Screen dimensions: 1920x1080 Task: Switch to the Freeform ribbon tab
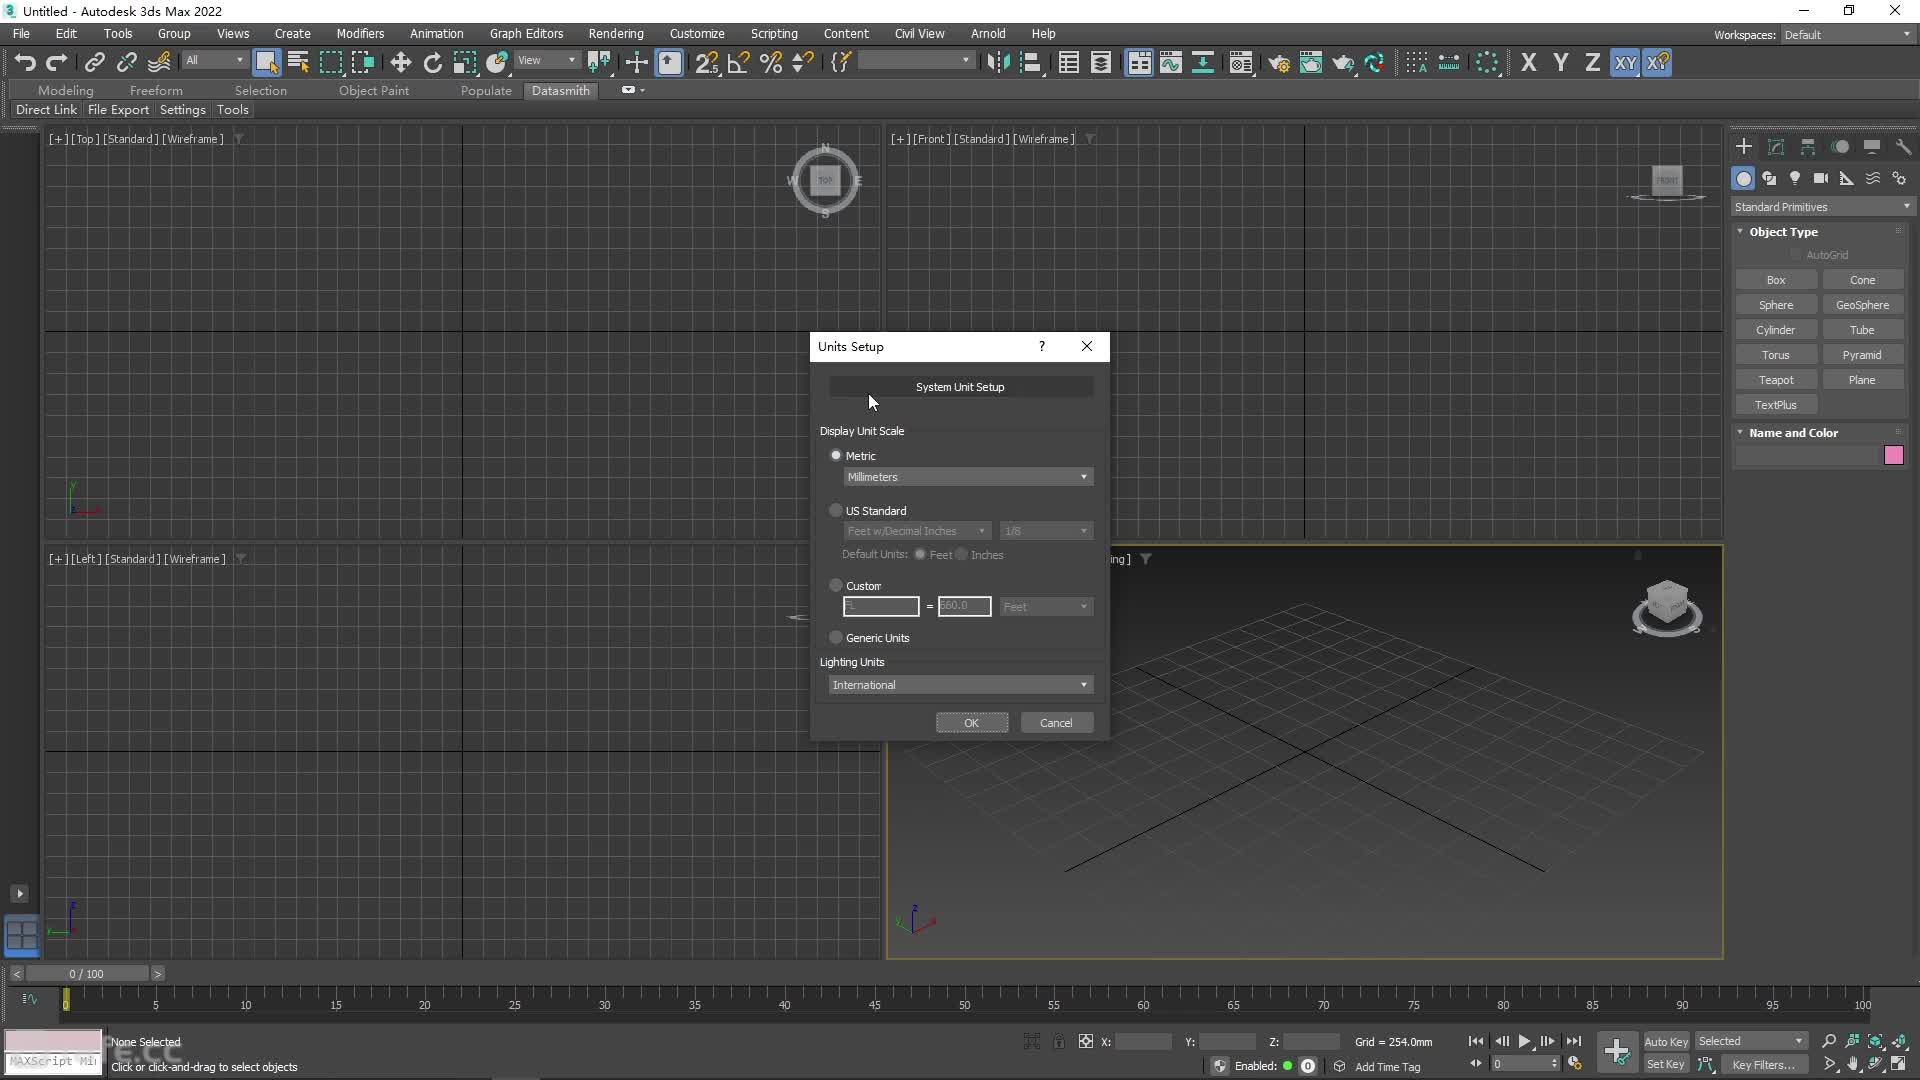[156, 90]
